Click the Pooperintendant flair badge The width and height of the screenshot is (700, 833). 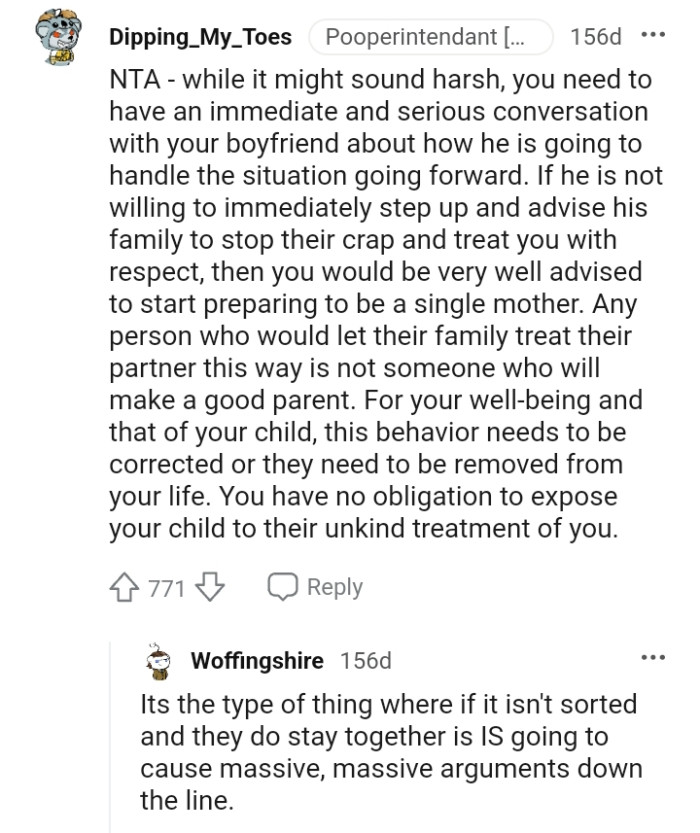pos(430,36)
